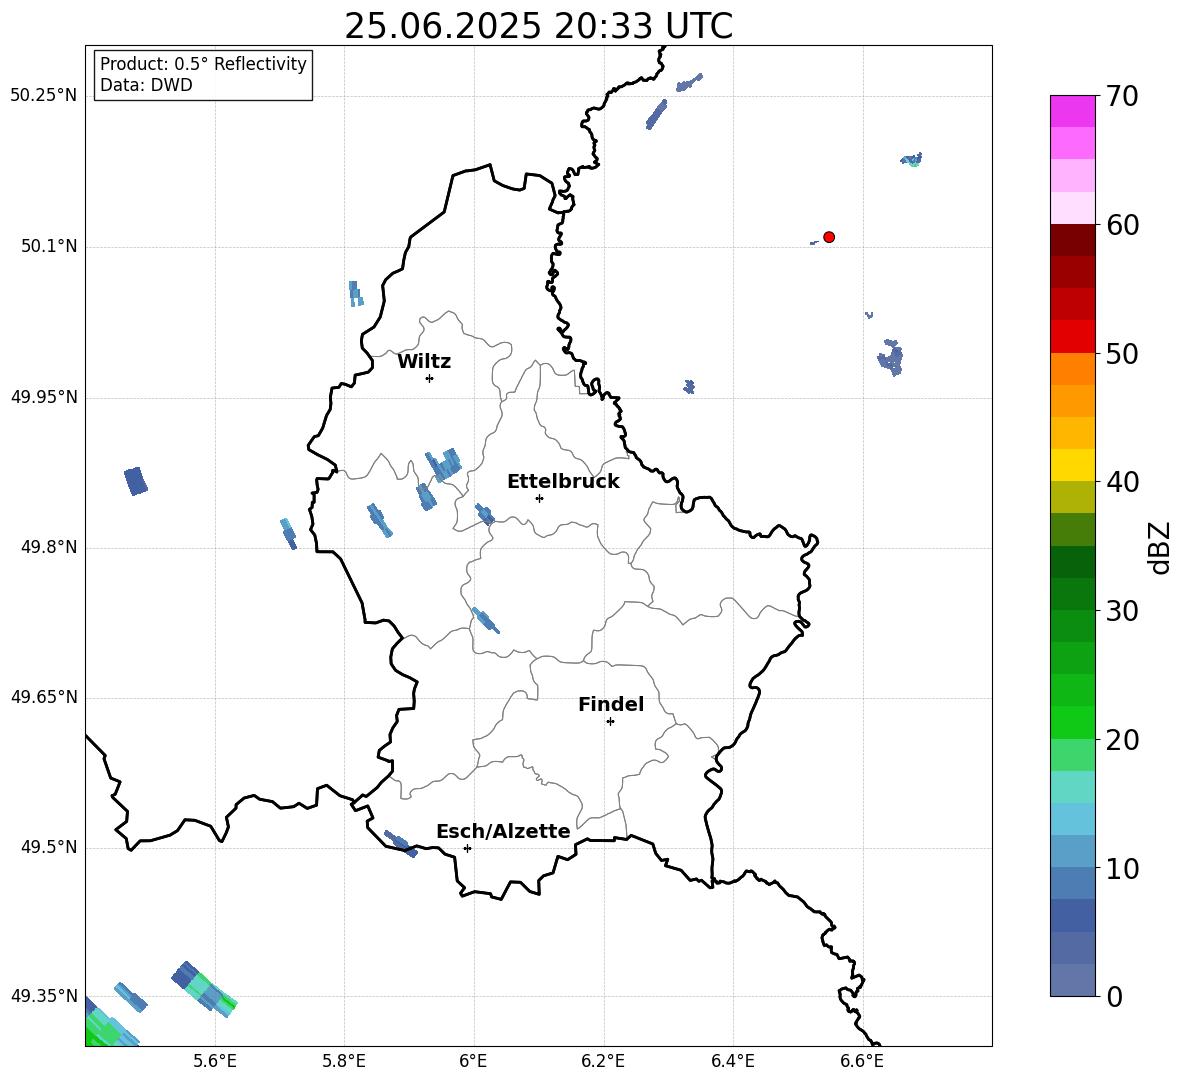The height and width of the screenshot is (1081, 1184).
Task: Click the 49.35°N latitude label
Action: point(44,996)
